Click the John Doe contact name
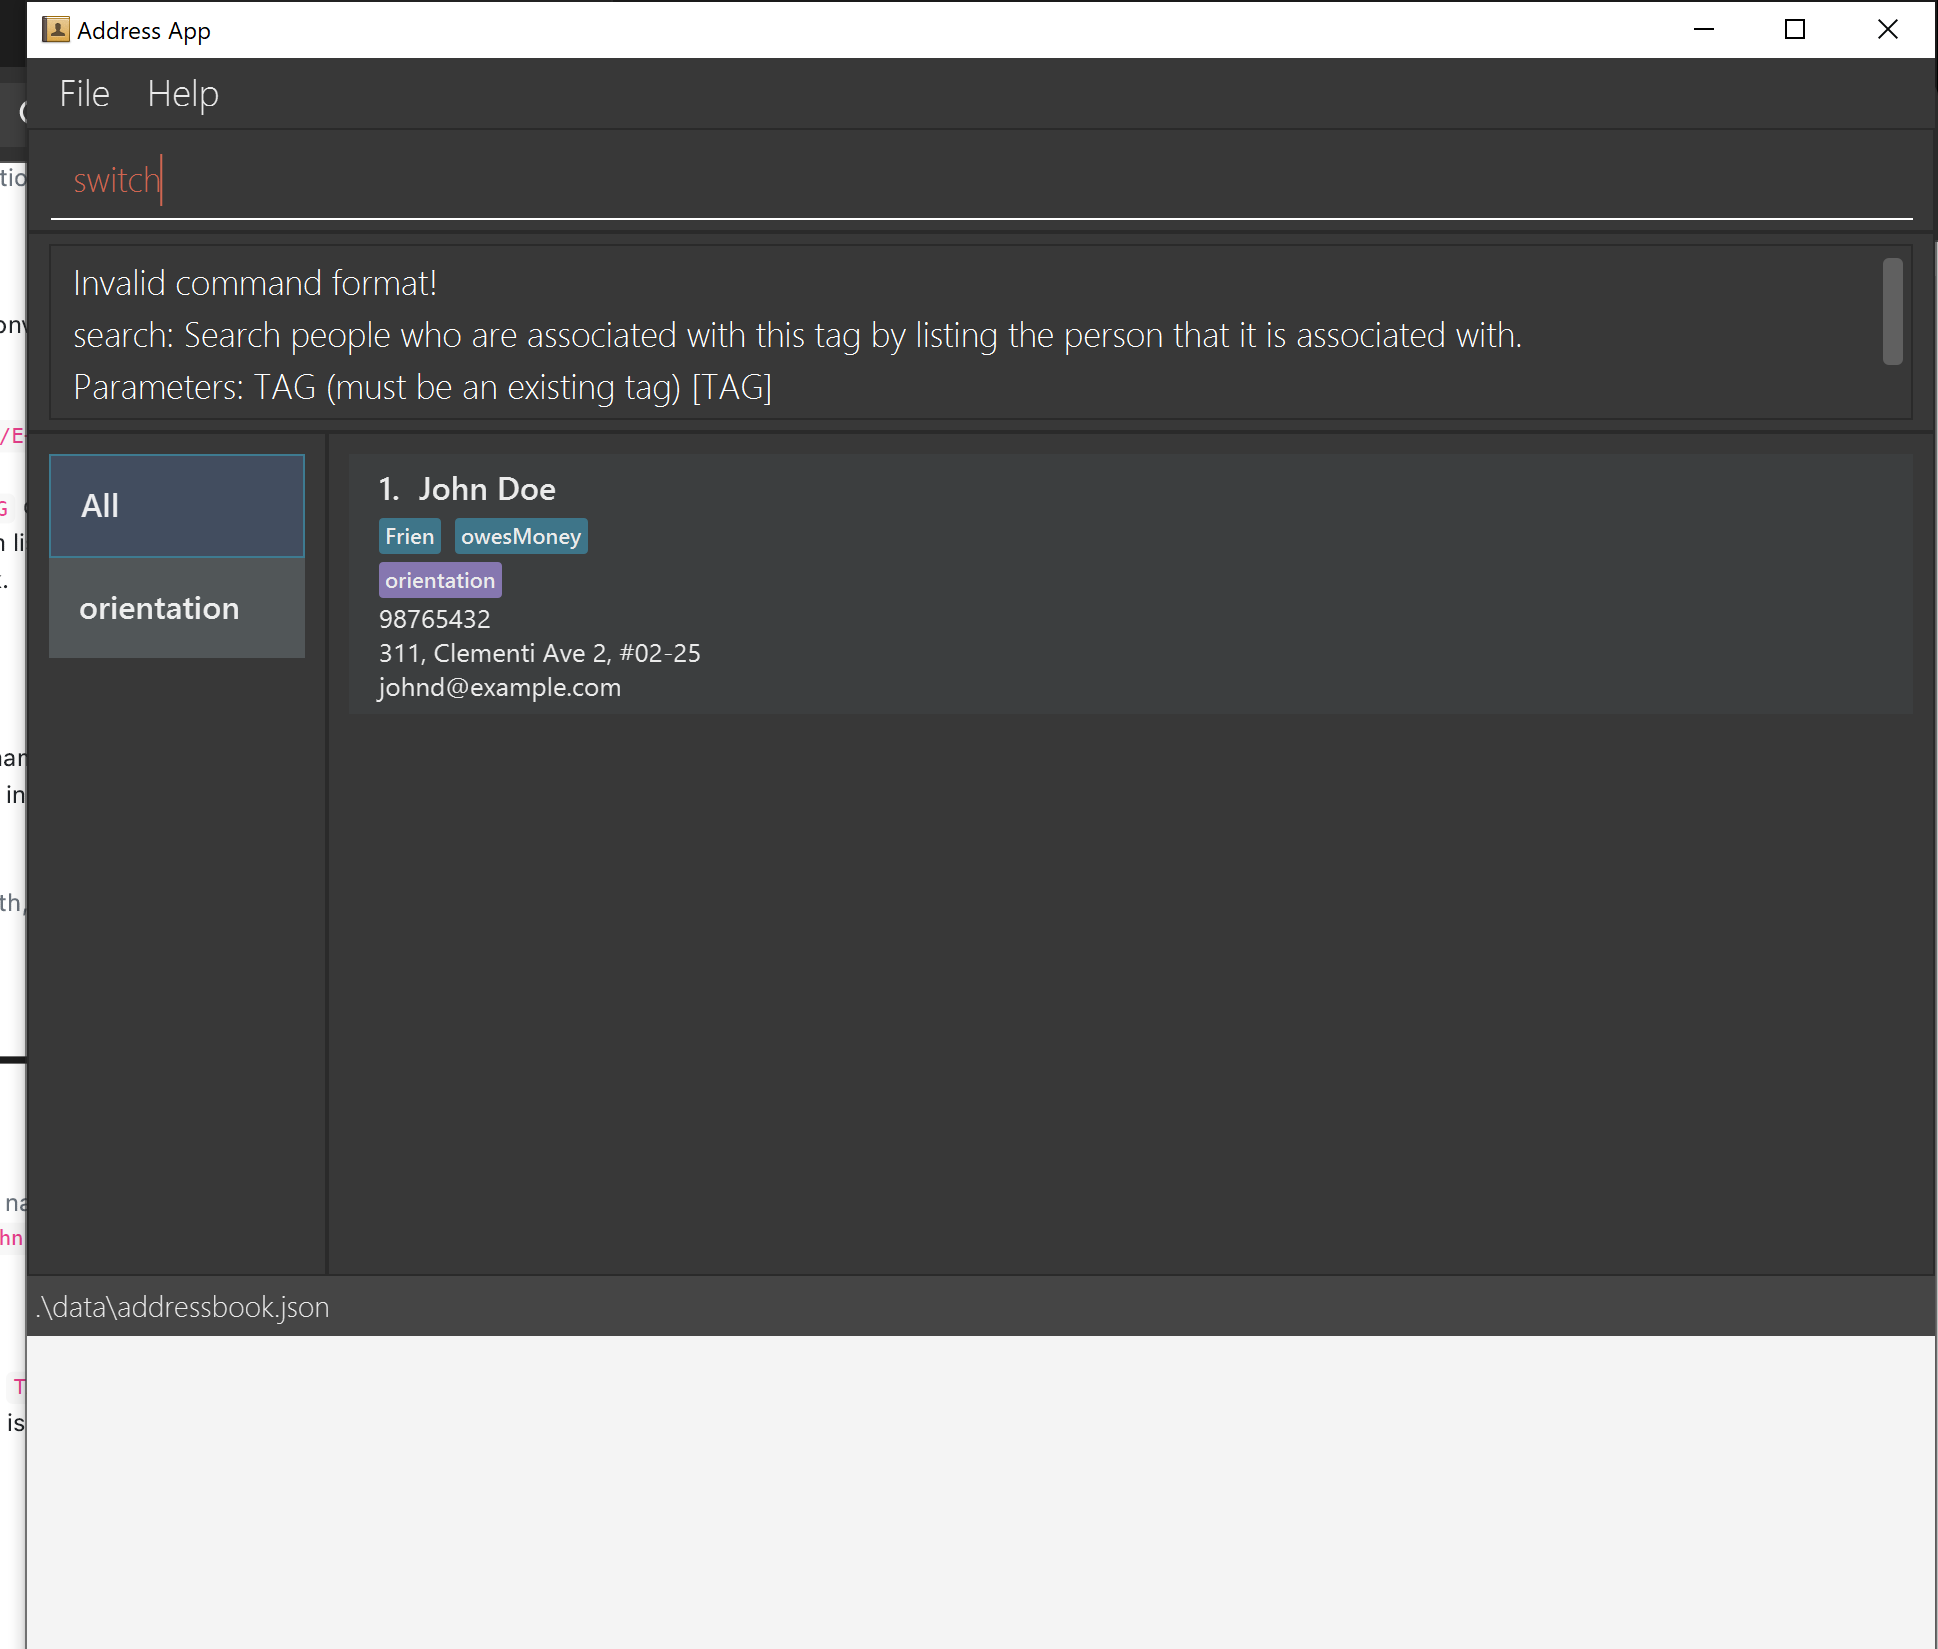1938x1649 pixels. 486,489
